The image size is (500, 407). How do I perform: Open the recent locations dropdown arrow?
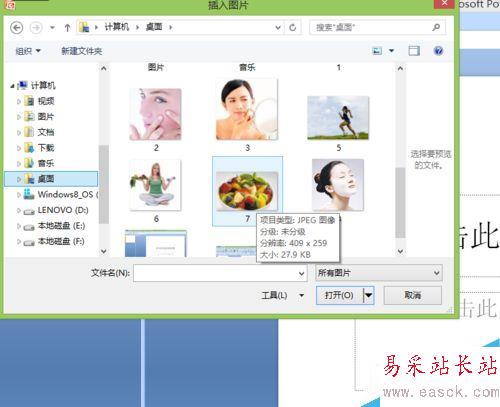tap(52, 28)
